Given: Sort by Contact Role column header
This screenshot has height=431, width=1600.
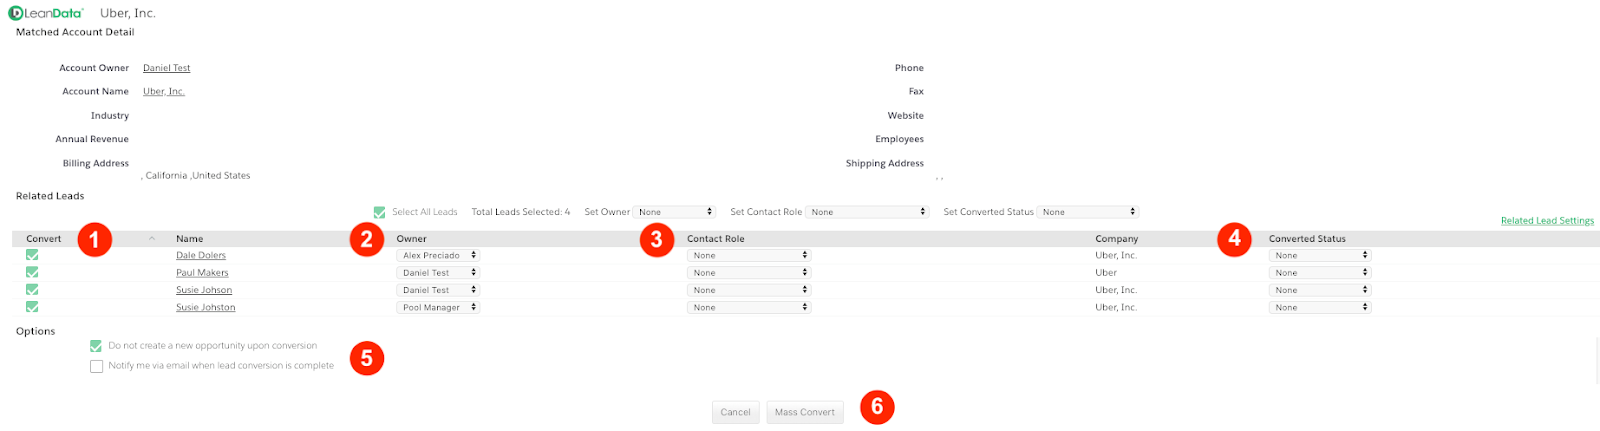Looking at the screenshot, I should [x=715, y=239].
